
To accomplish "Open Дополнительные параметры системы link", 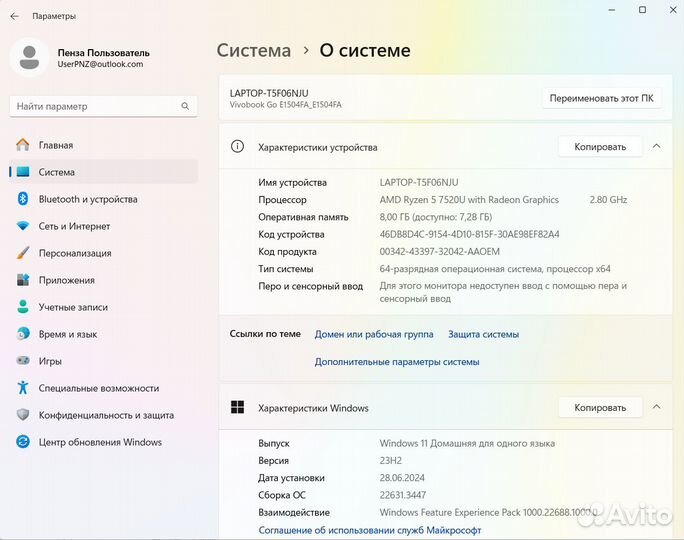I will (397, 362).
